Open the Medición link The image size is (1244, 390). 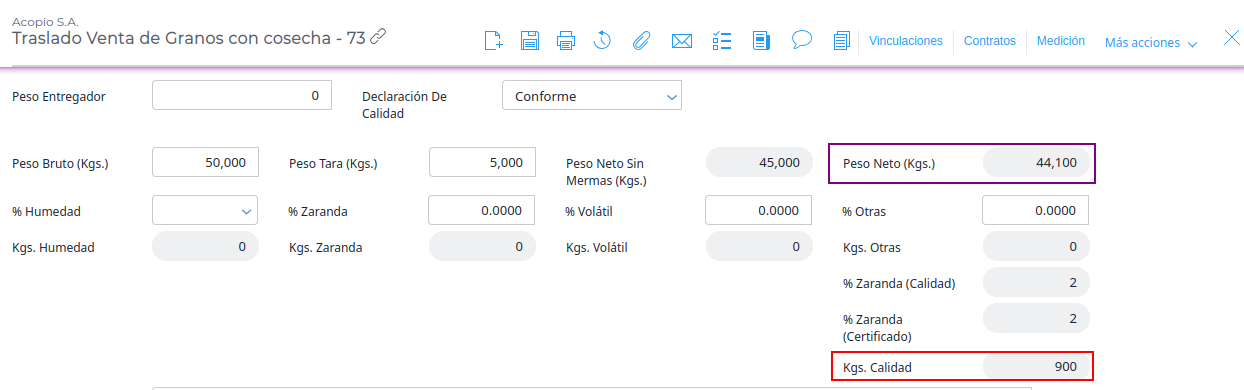(x=1061, y=41)
